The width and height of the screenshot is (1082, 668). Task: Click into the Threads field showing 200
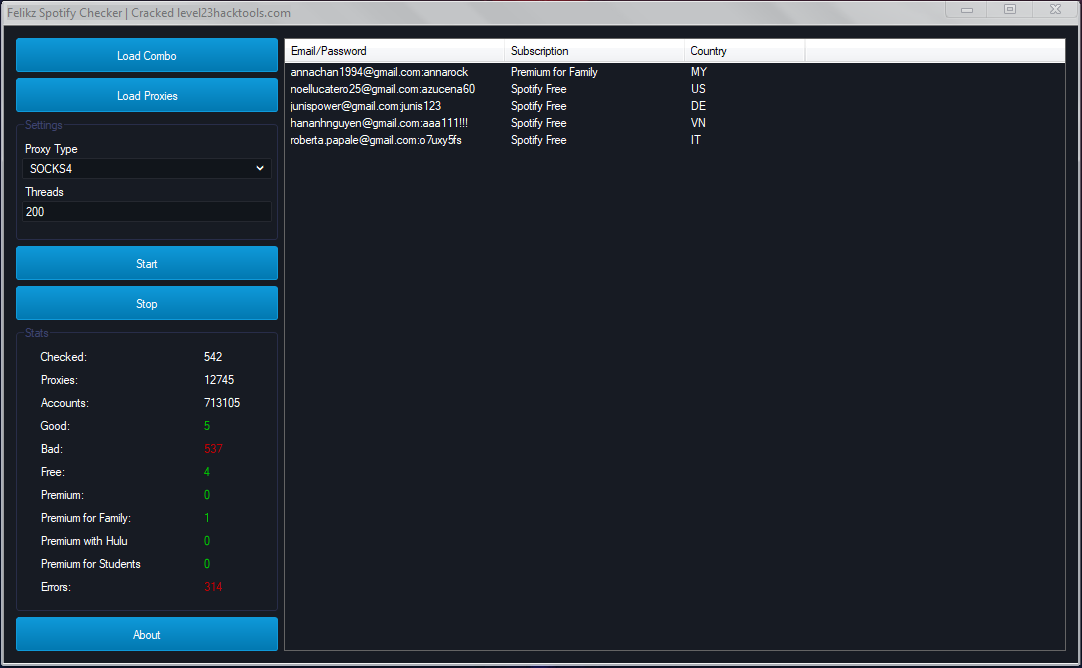146,212
